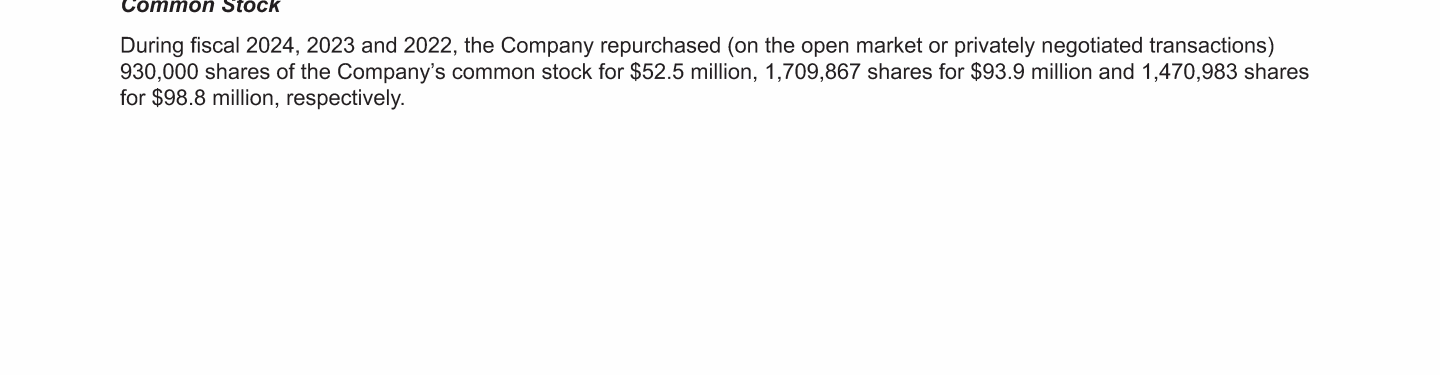Click the share count "1,470,983"
Viewport: 1440px width, 375px height.
click(x=1189, y=72)
